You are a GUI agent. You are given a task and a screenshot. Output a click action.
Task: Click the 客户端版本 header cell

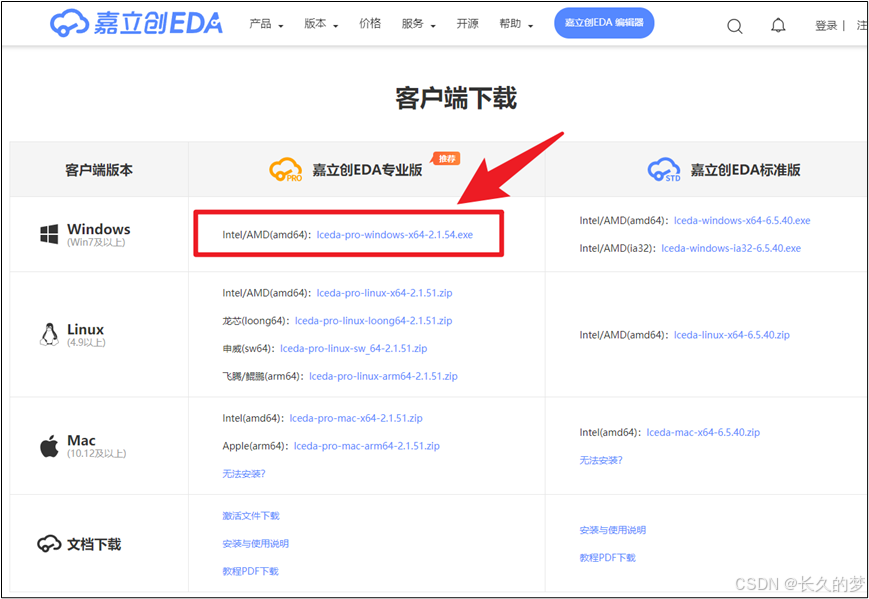(x=99, y=170)
